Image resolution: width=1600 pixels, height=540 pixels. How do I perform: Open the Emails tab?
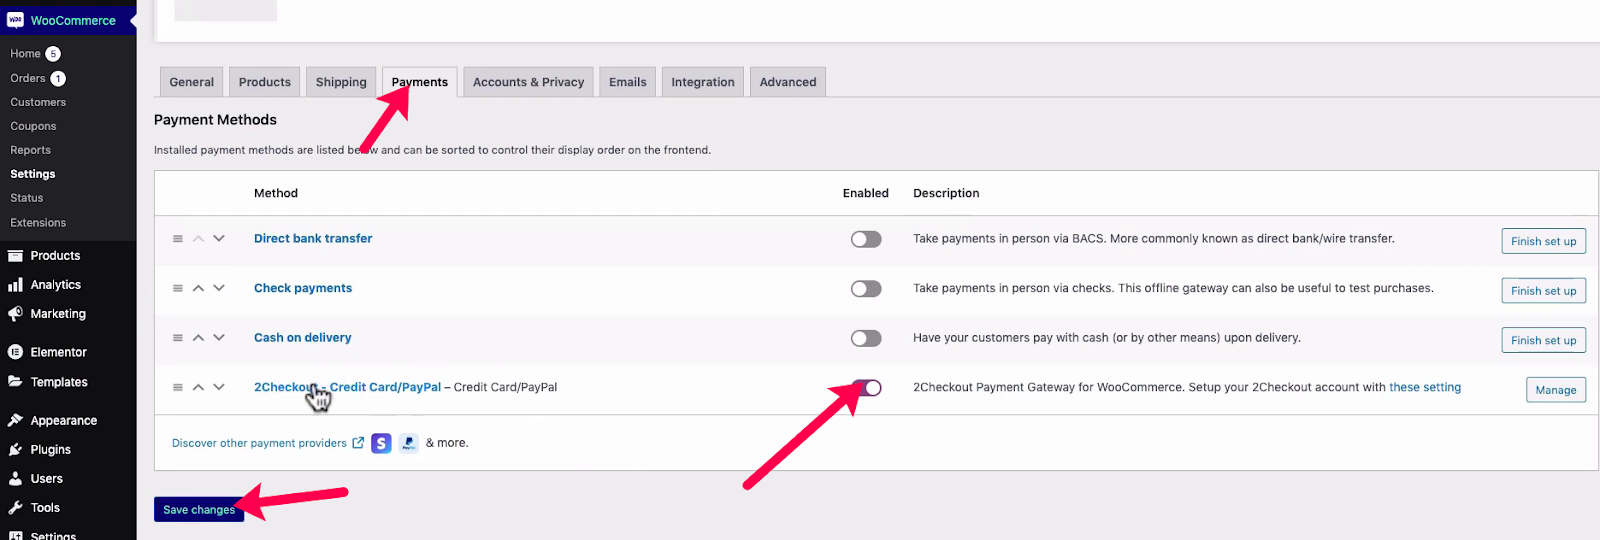(628, 82)
